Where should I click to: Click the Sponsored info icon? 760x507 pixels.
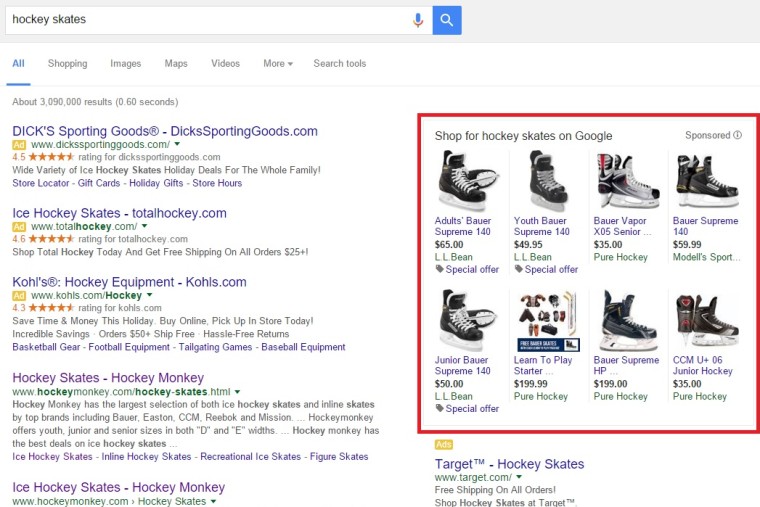coord(737,135)
